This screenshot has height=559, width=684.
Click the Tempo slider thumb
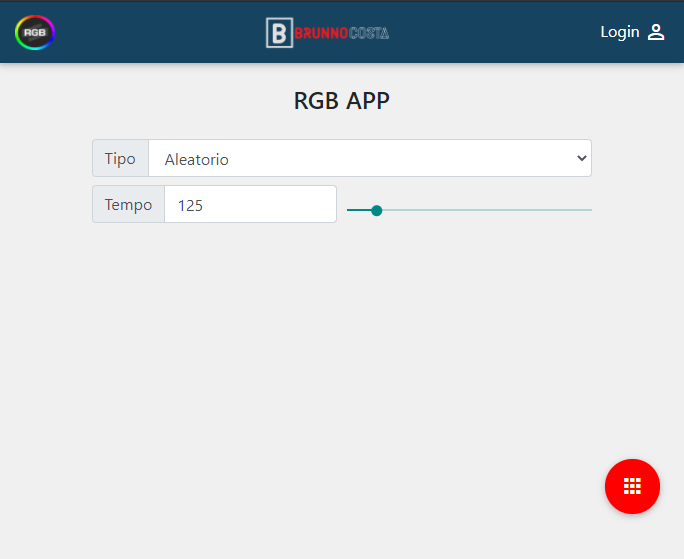[376, 210]
